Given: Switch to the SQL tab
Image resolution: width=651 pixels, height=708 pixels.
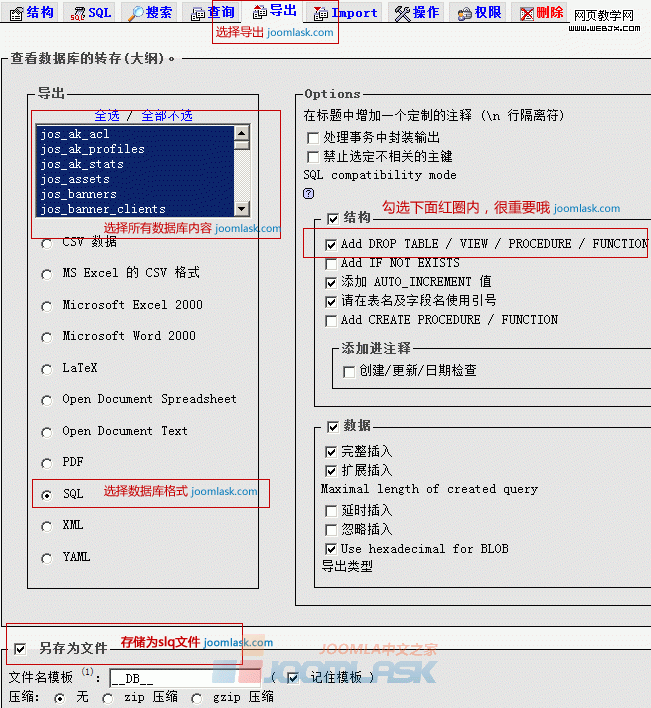Looking at the screenshot, I should click(x=91, y=12).
